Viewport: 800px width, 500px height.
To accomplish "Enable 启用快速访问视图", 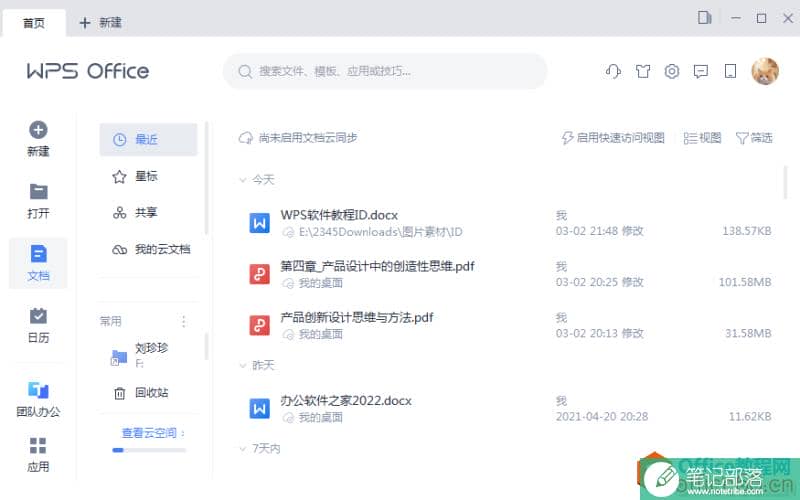I will 613,138.
